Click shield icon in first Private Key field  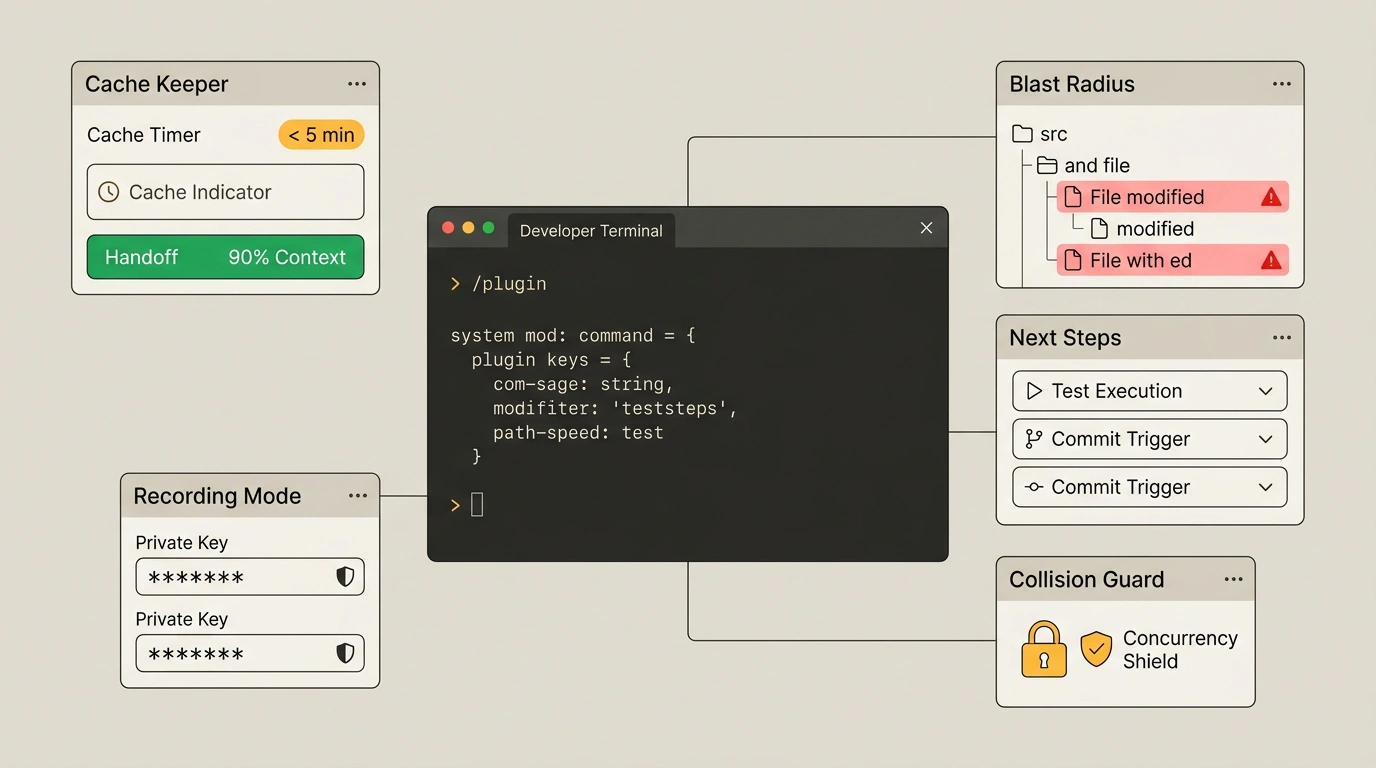tap(345, 577)
